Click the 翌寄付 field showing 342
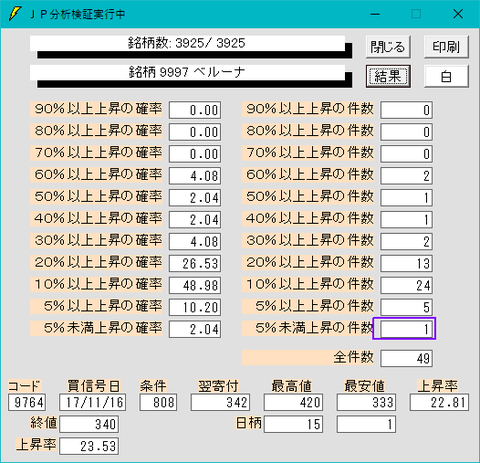 220,402
